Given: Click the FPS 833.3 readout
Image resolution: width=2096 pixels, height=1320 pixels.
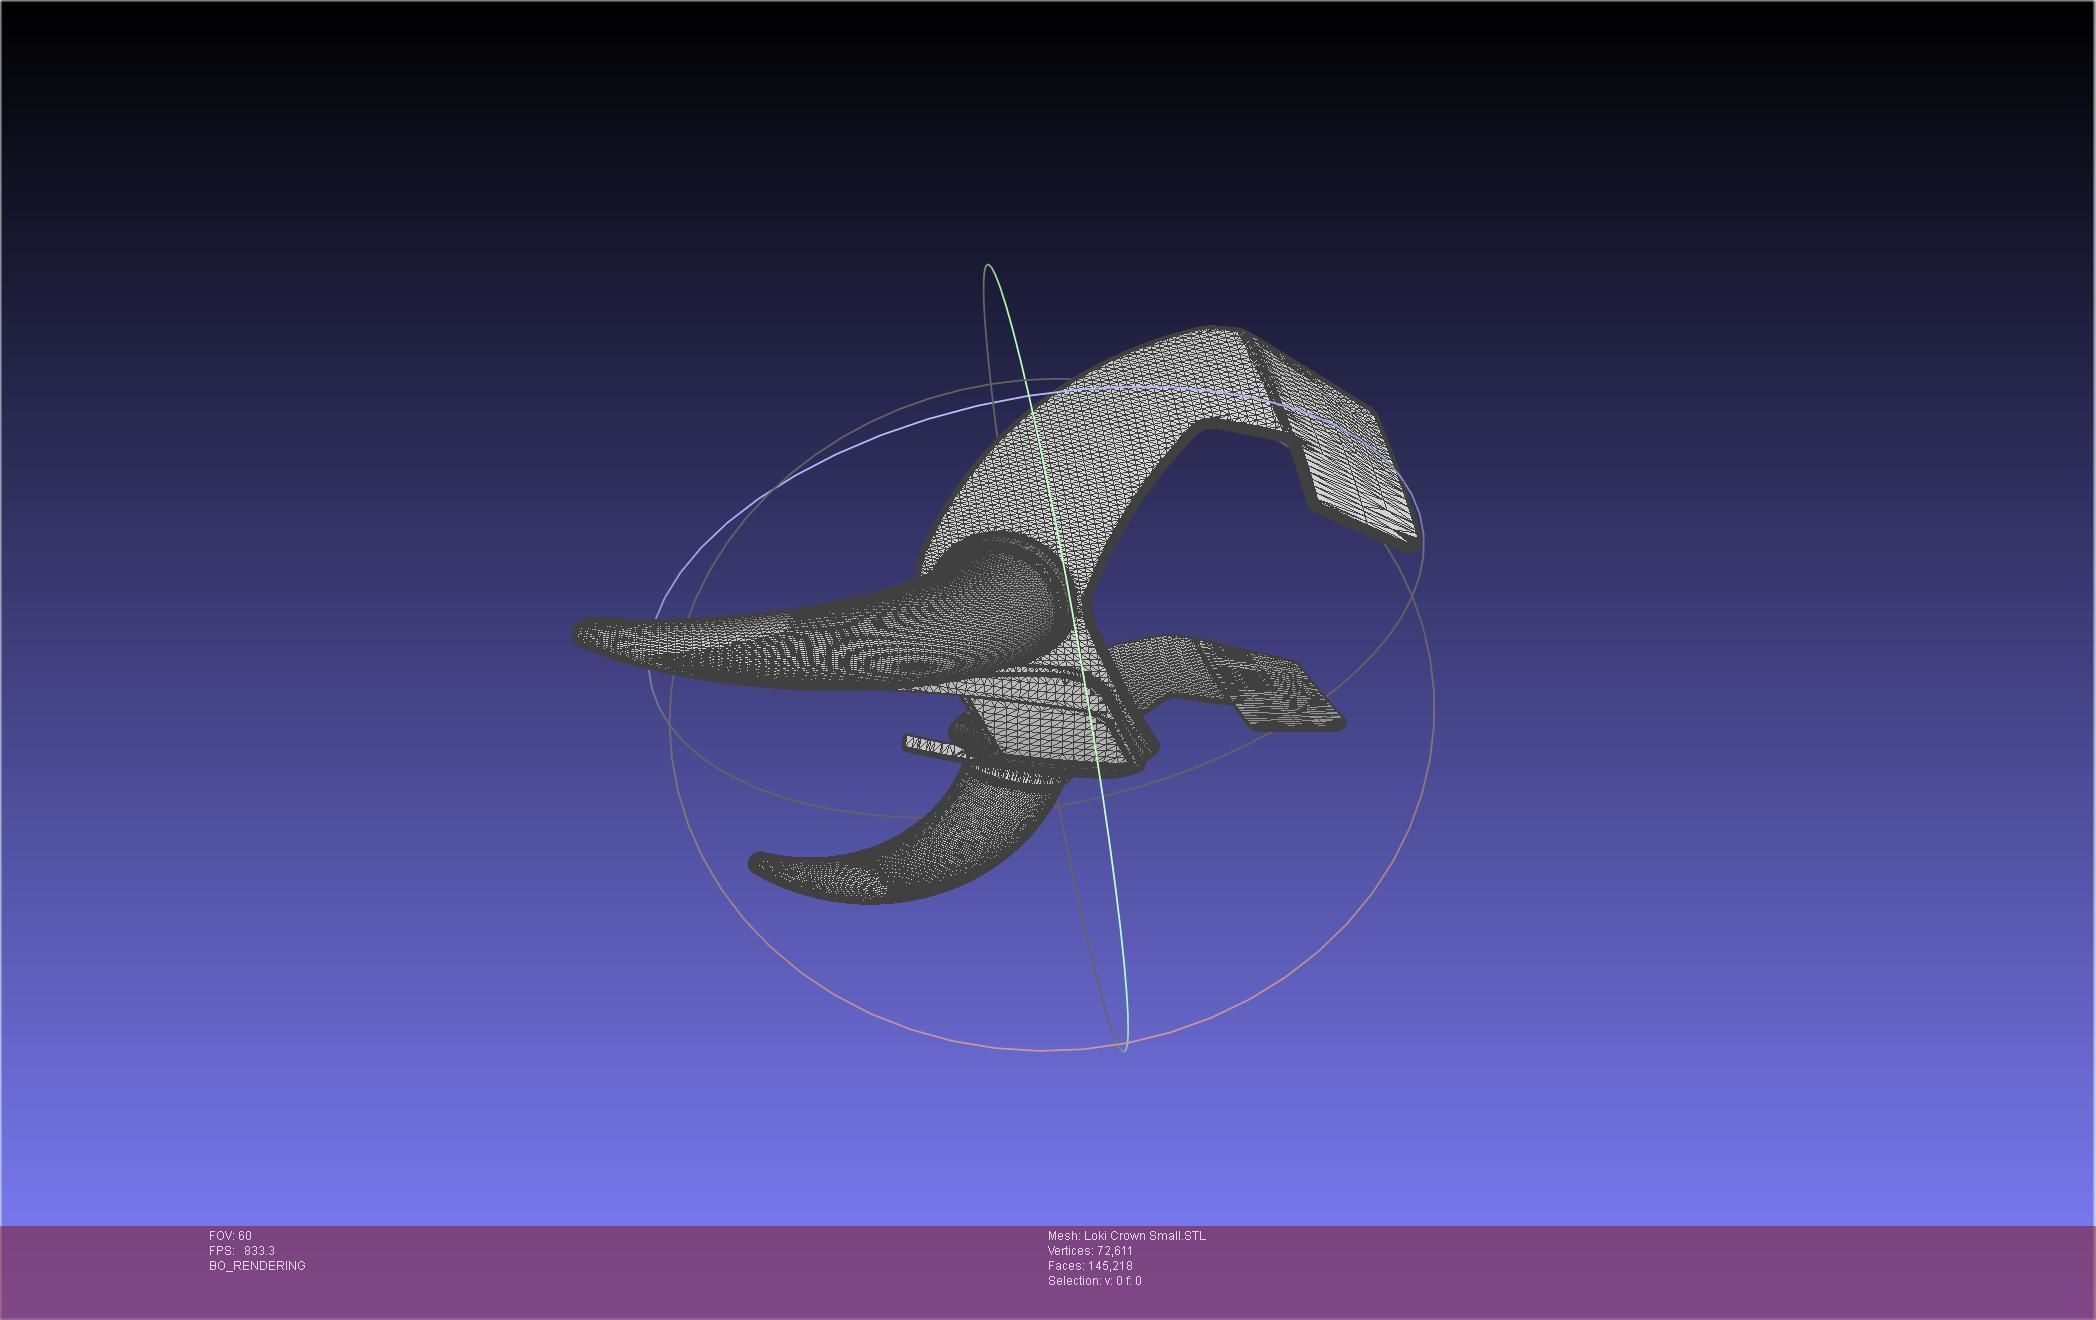Looking at the screenshot, I should pos(242,1251).
